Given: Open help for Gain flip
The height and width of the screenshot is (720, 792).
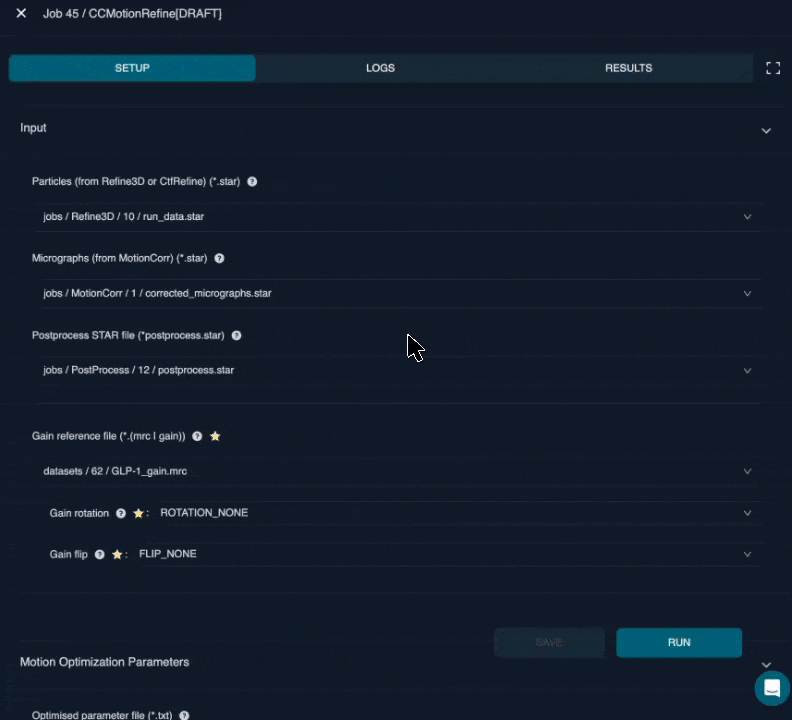Looking at the screenshot, I should tap(100, 554).
